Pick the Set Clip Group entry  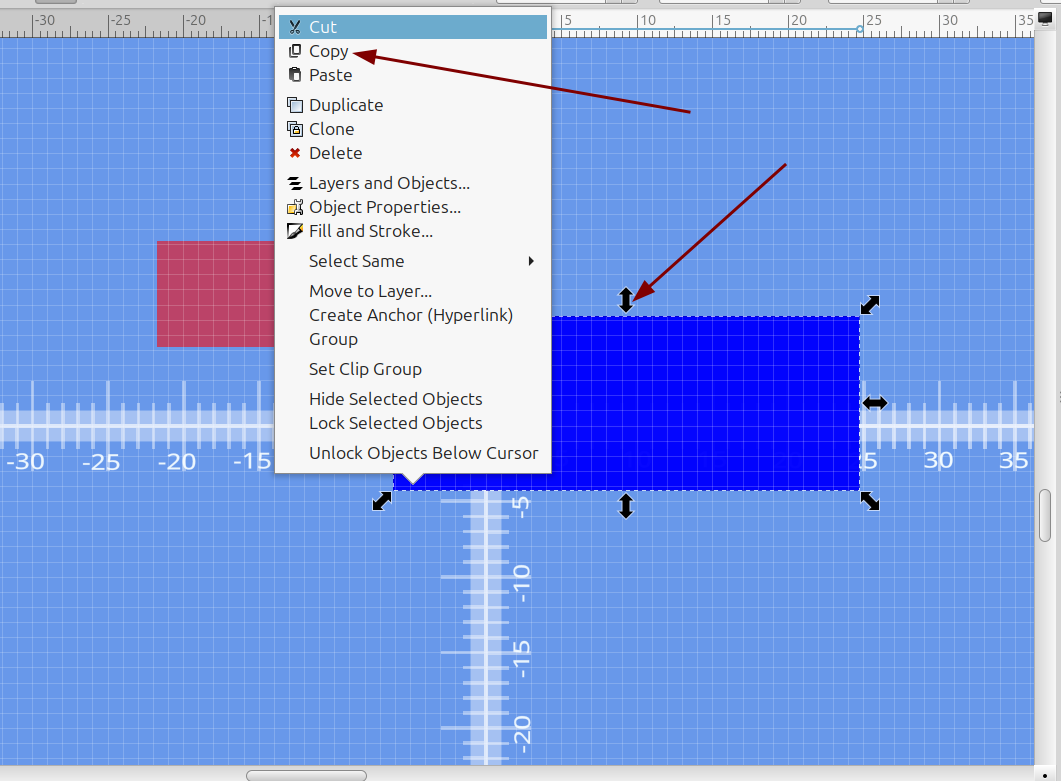tap(365, 369)
